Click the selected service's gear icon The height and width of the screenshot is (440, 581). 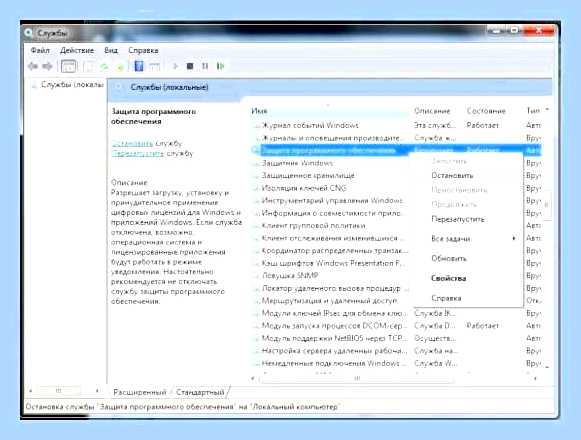click(x=255, y=150)
